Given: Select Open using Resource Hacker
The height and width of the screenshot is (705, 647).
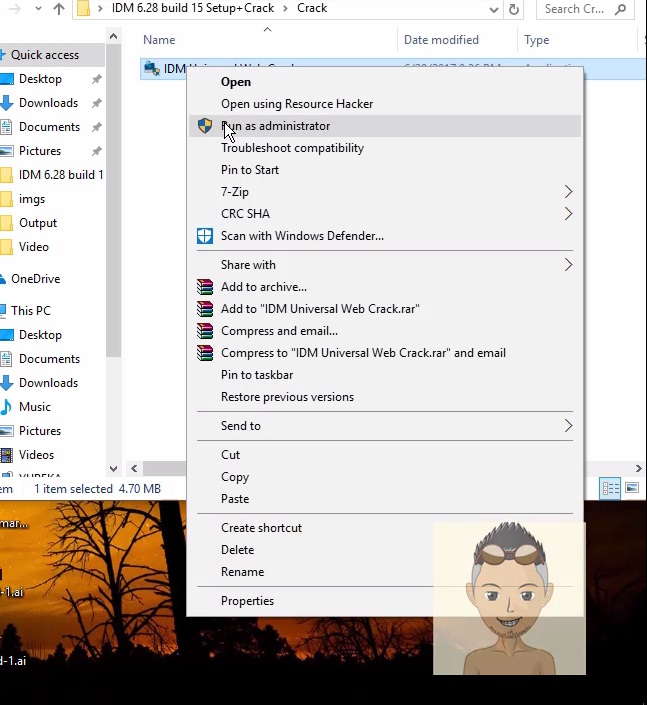Looking at the screenshot, I should tap(384, 104).
